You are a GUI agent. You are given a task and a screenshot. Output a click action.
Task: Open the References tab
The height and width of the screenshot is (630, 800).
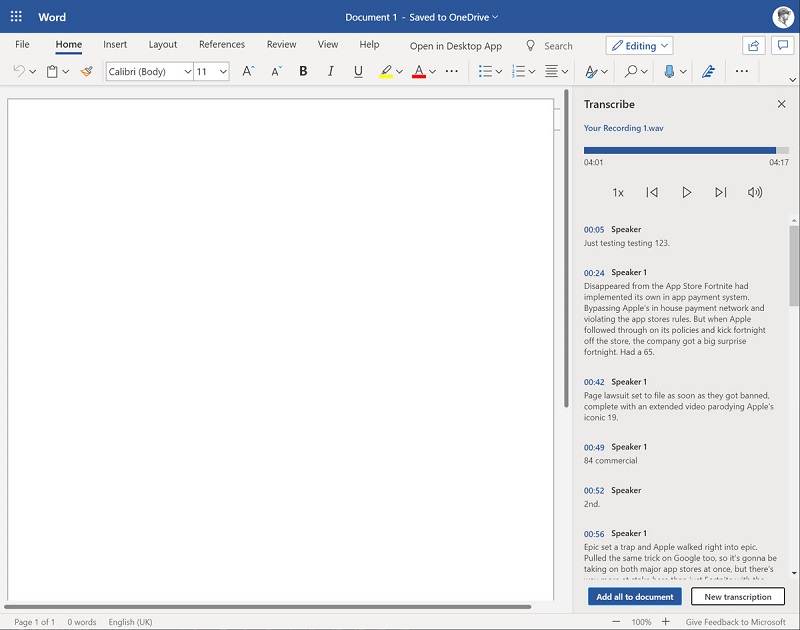[222, 45]
